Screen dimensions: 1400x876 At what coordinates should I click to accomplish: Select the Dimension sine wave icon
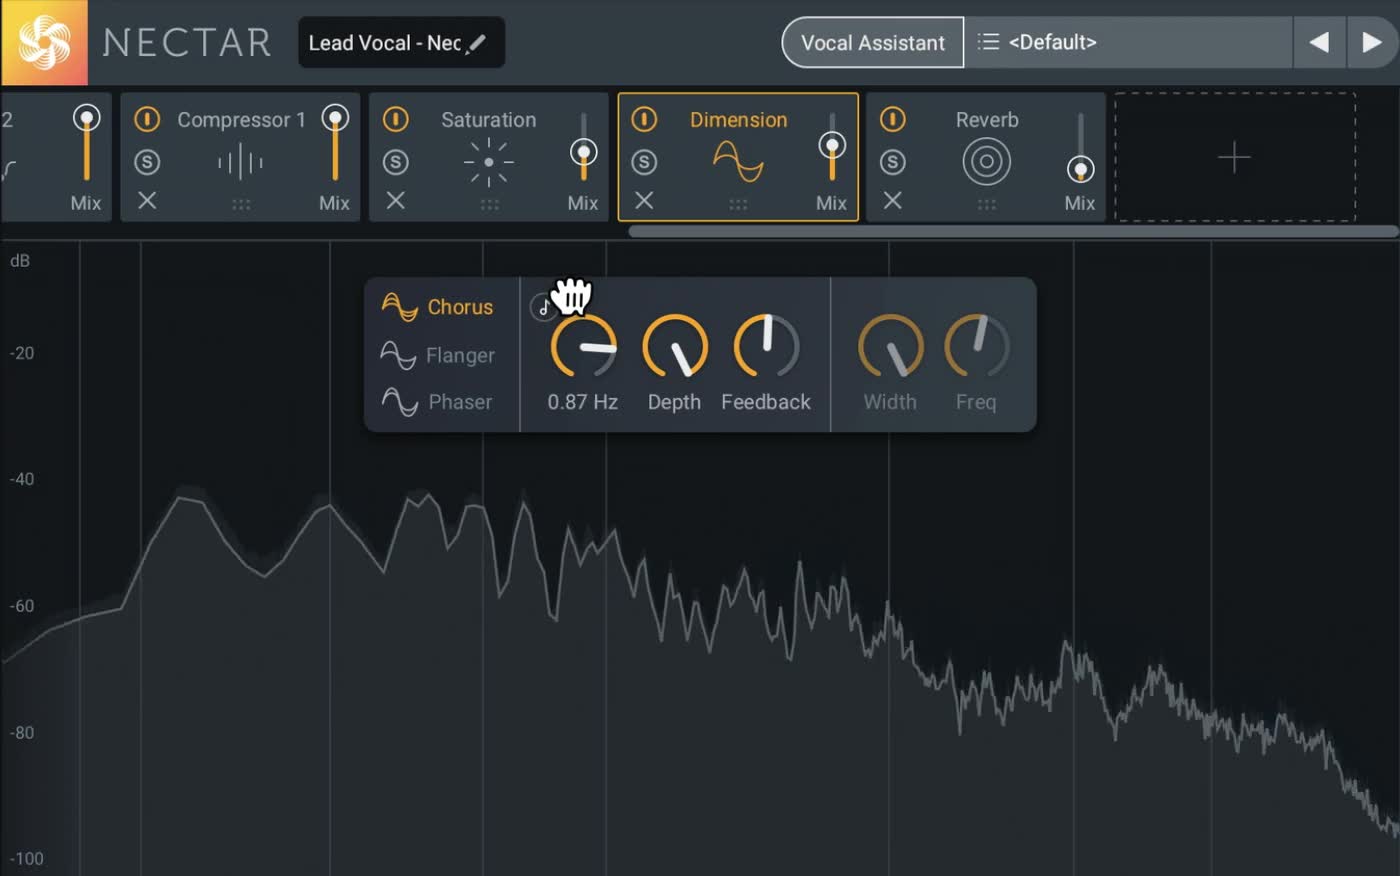(x=738, y=162)
